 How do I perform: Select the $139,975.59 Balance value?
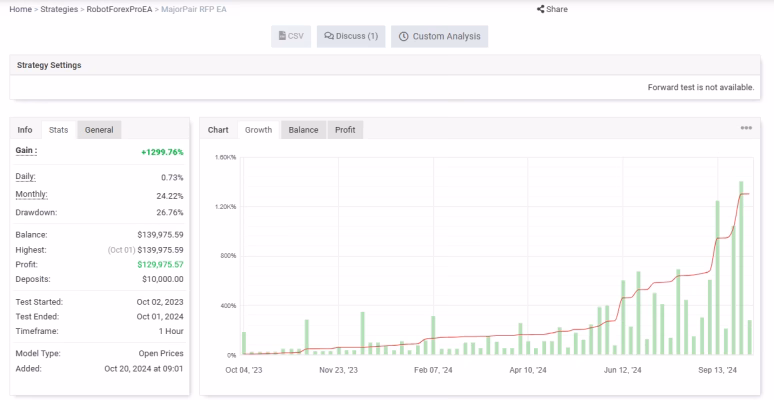point(160,235)
